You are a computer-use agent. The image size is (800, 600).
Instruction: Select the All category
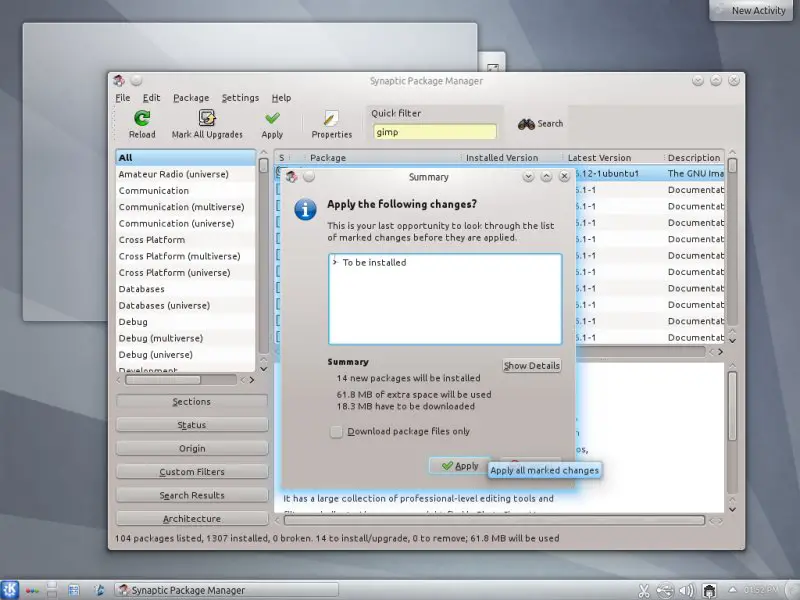tap(186, 158)
